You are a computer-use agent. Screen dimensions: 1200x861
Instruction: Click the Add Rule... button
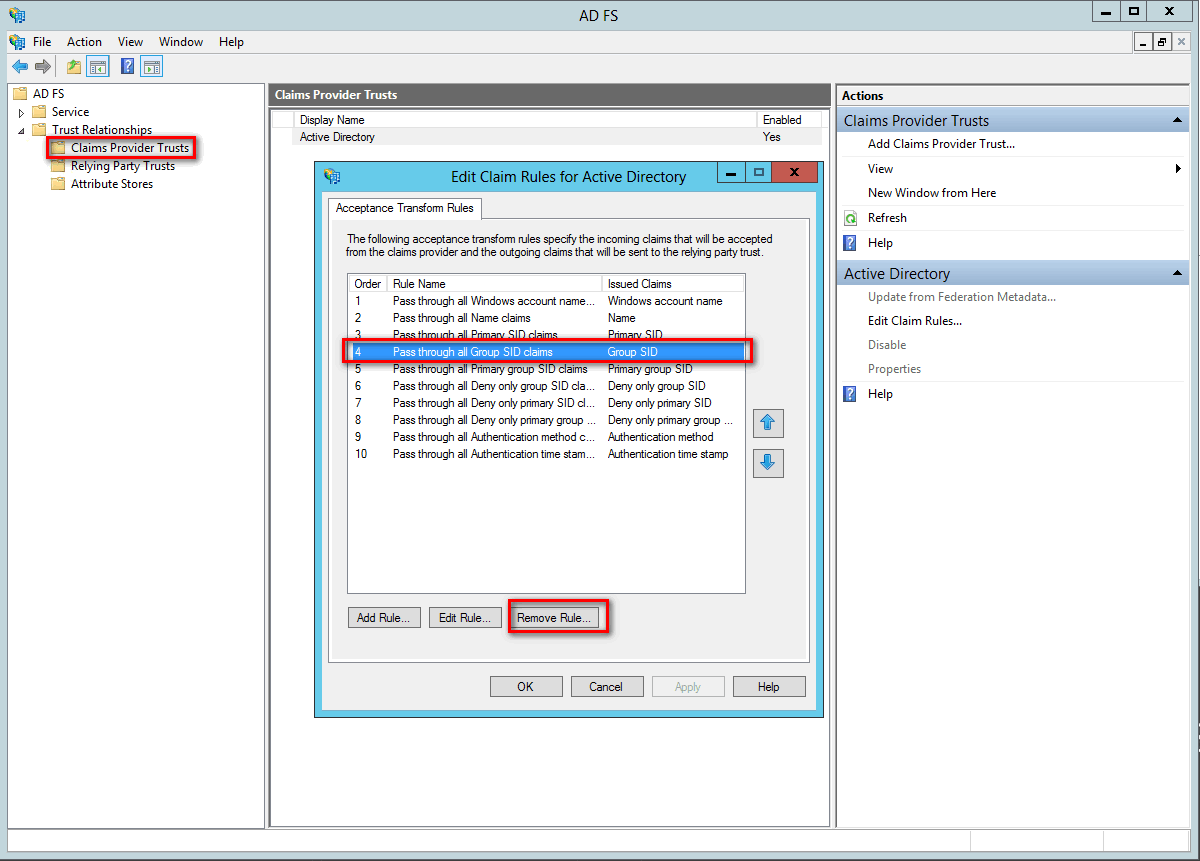pyautogui.click(x=384, y=618)
